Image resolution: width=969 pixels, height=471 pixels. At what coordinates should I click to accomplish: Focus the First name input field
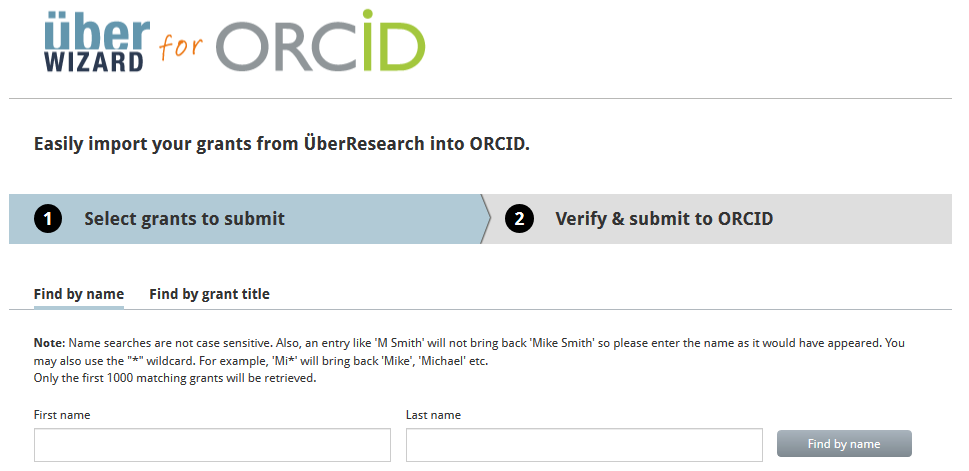212,445
